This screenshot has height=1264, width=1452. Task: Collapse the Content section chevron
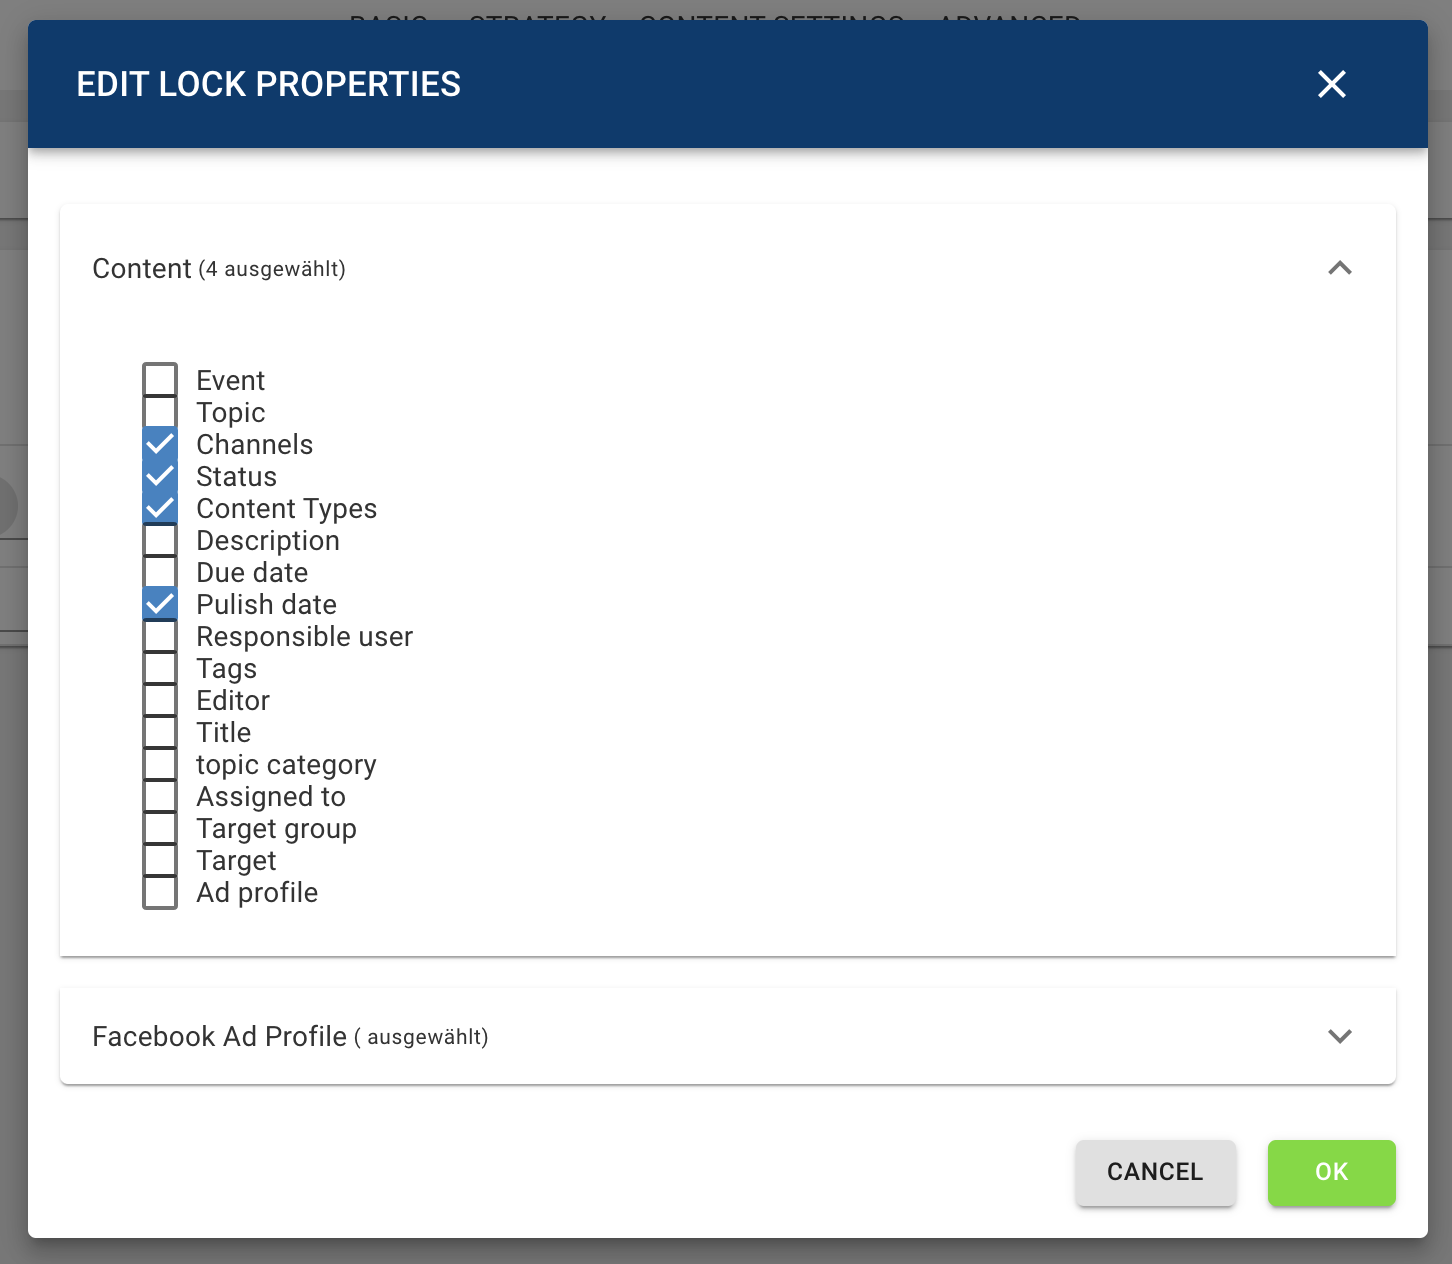pyautogui.click(x=1339, y=268)
